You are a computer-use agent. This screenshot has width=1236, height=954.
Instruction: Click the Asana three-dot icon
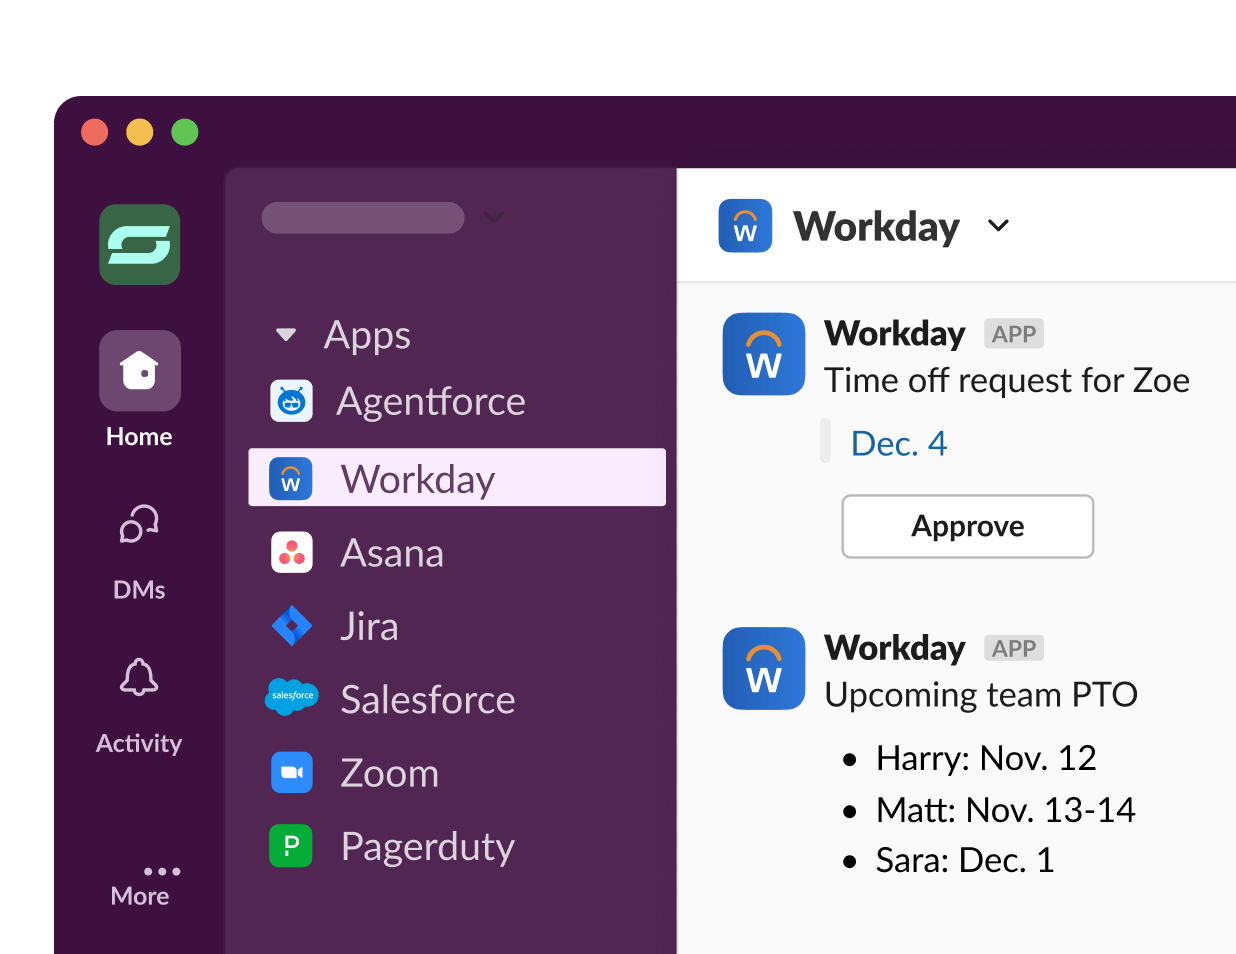pyautogui.click(x=292, y=552)
